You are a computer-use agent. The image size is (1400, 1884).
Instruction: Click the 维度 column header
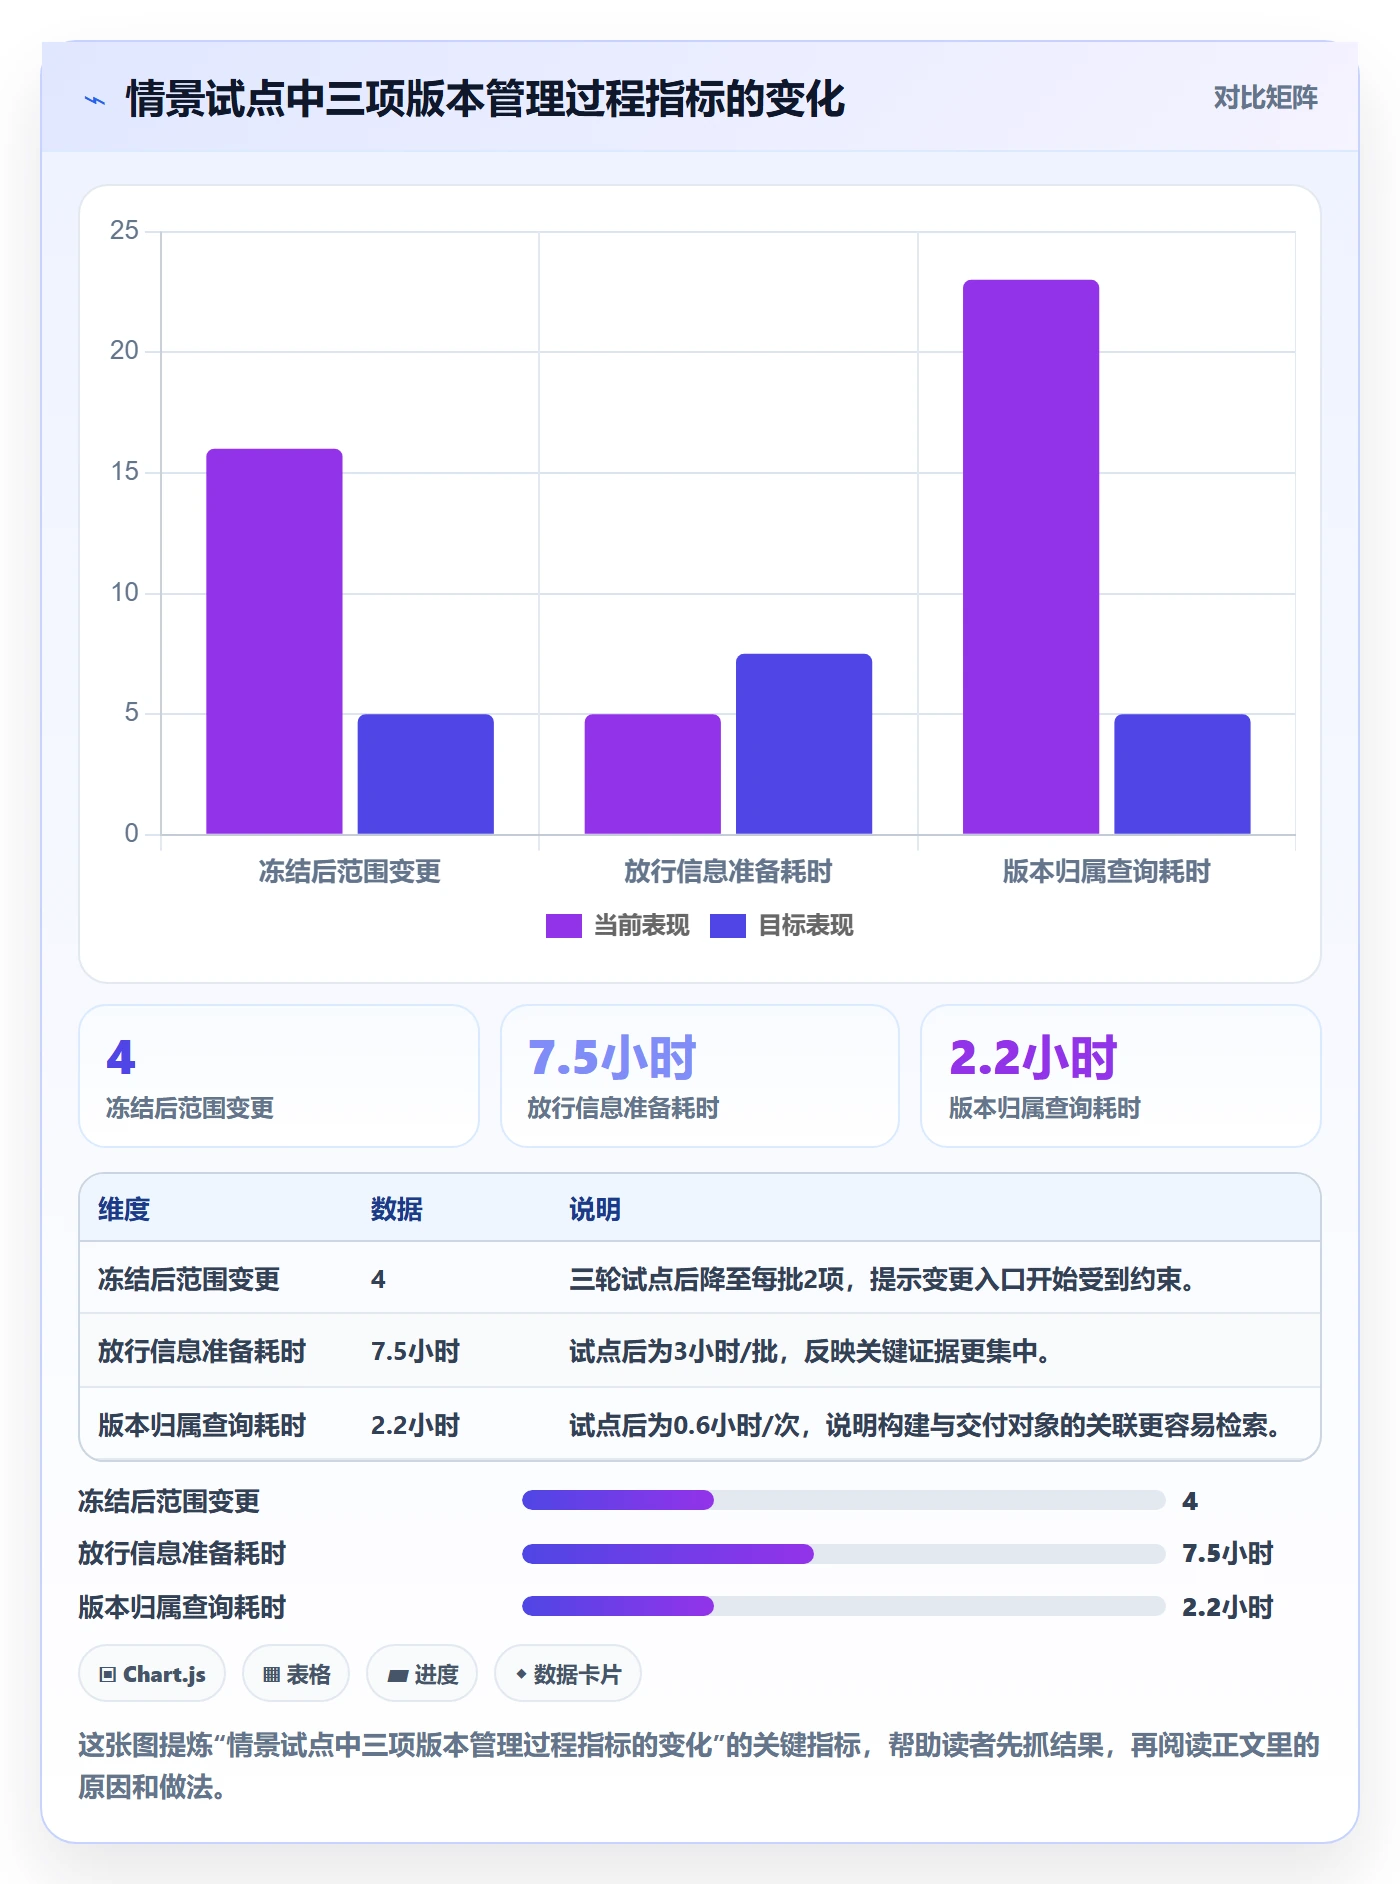124,1209
